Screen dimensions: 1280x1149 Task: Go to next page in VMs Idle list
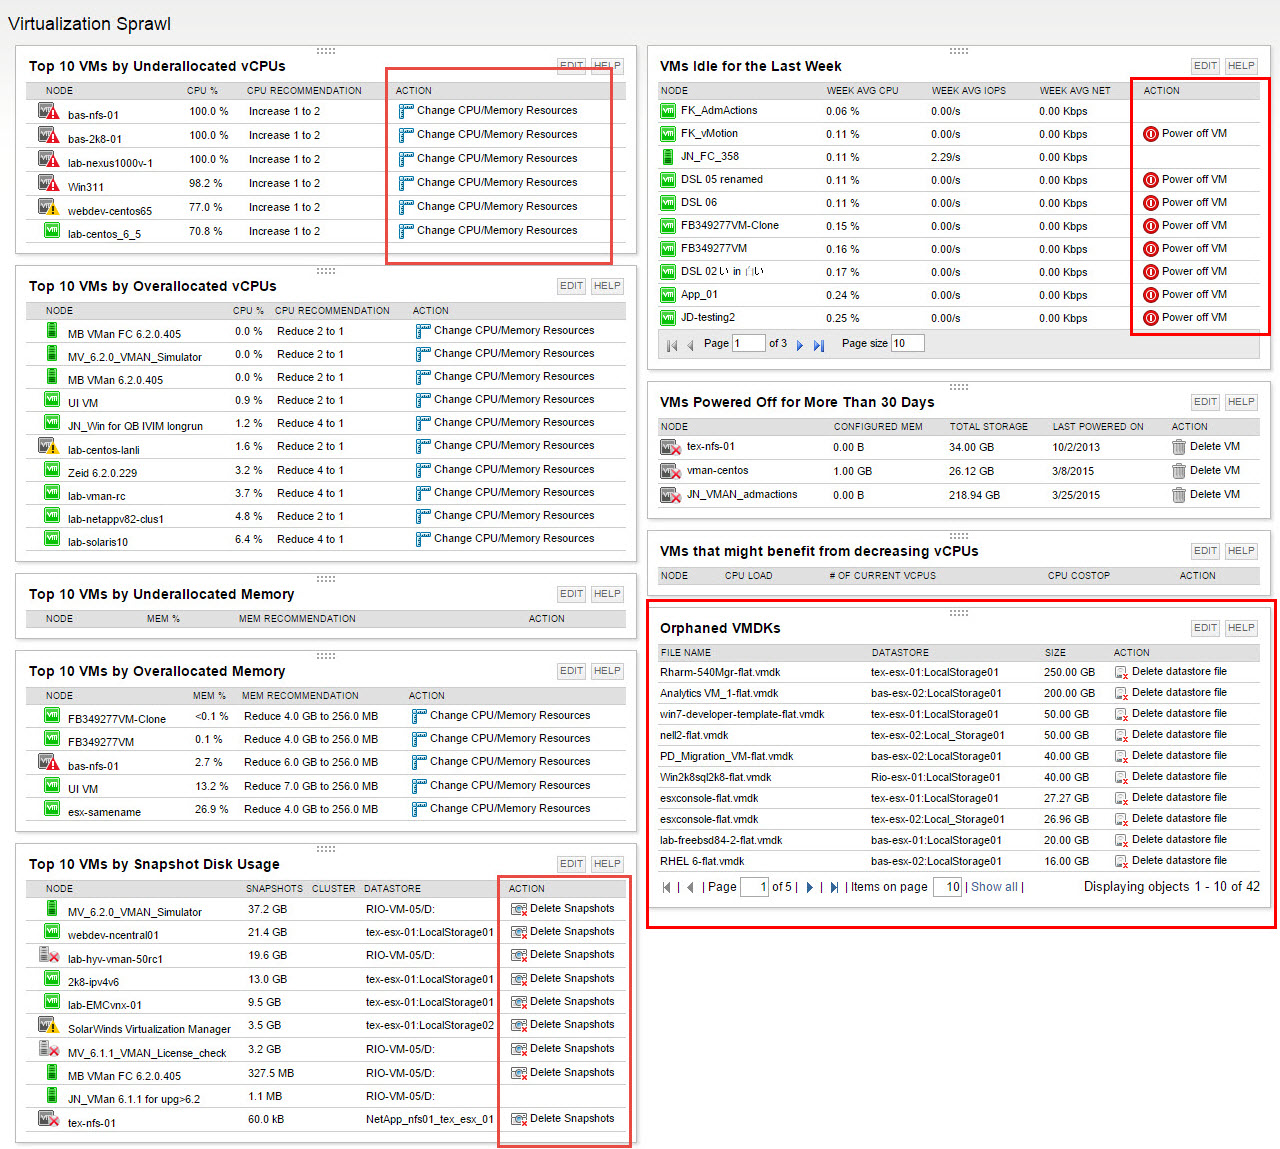tap(799, 345)
